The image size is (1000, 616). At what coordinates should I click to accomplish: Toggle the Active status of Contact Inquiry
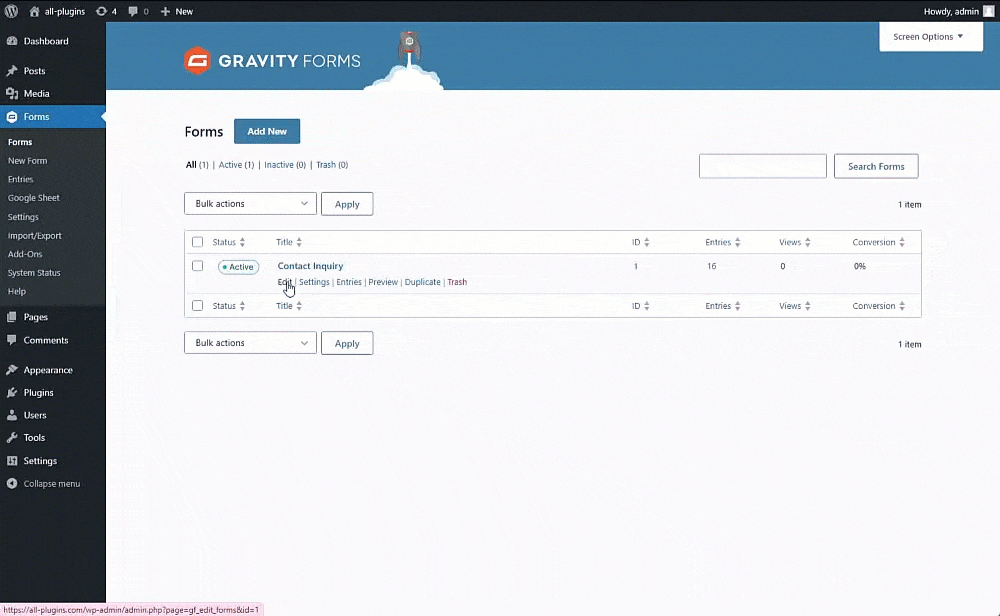tap(239, 267)
